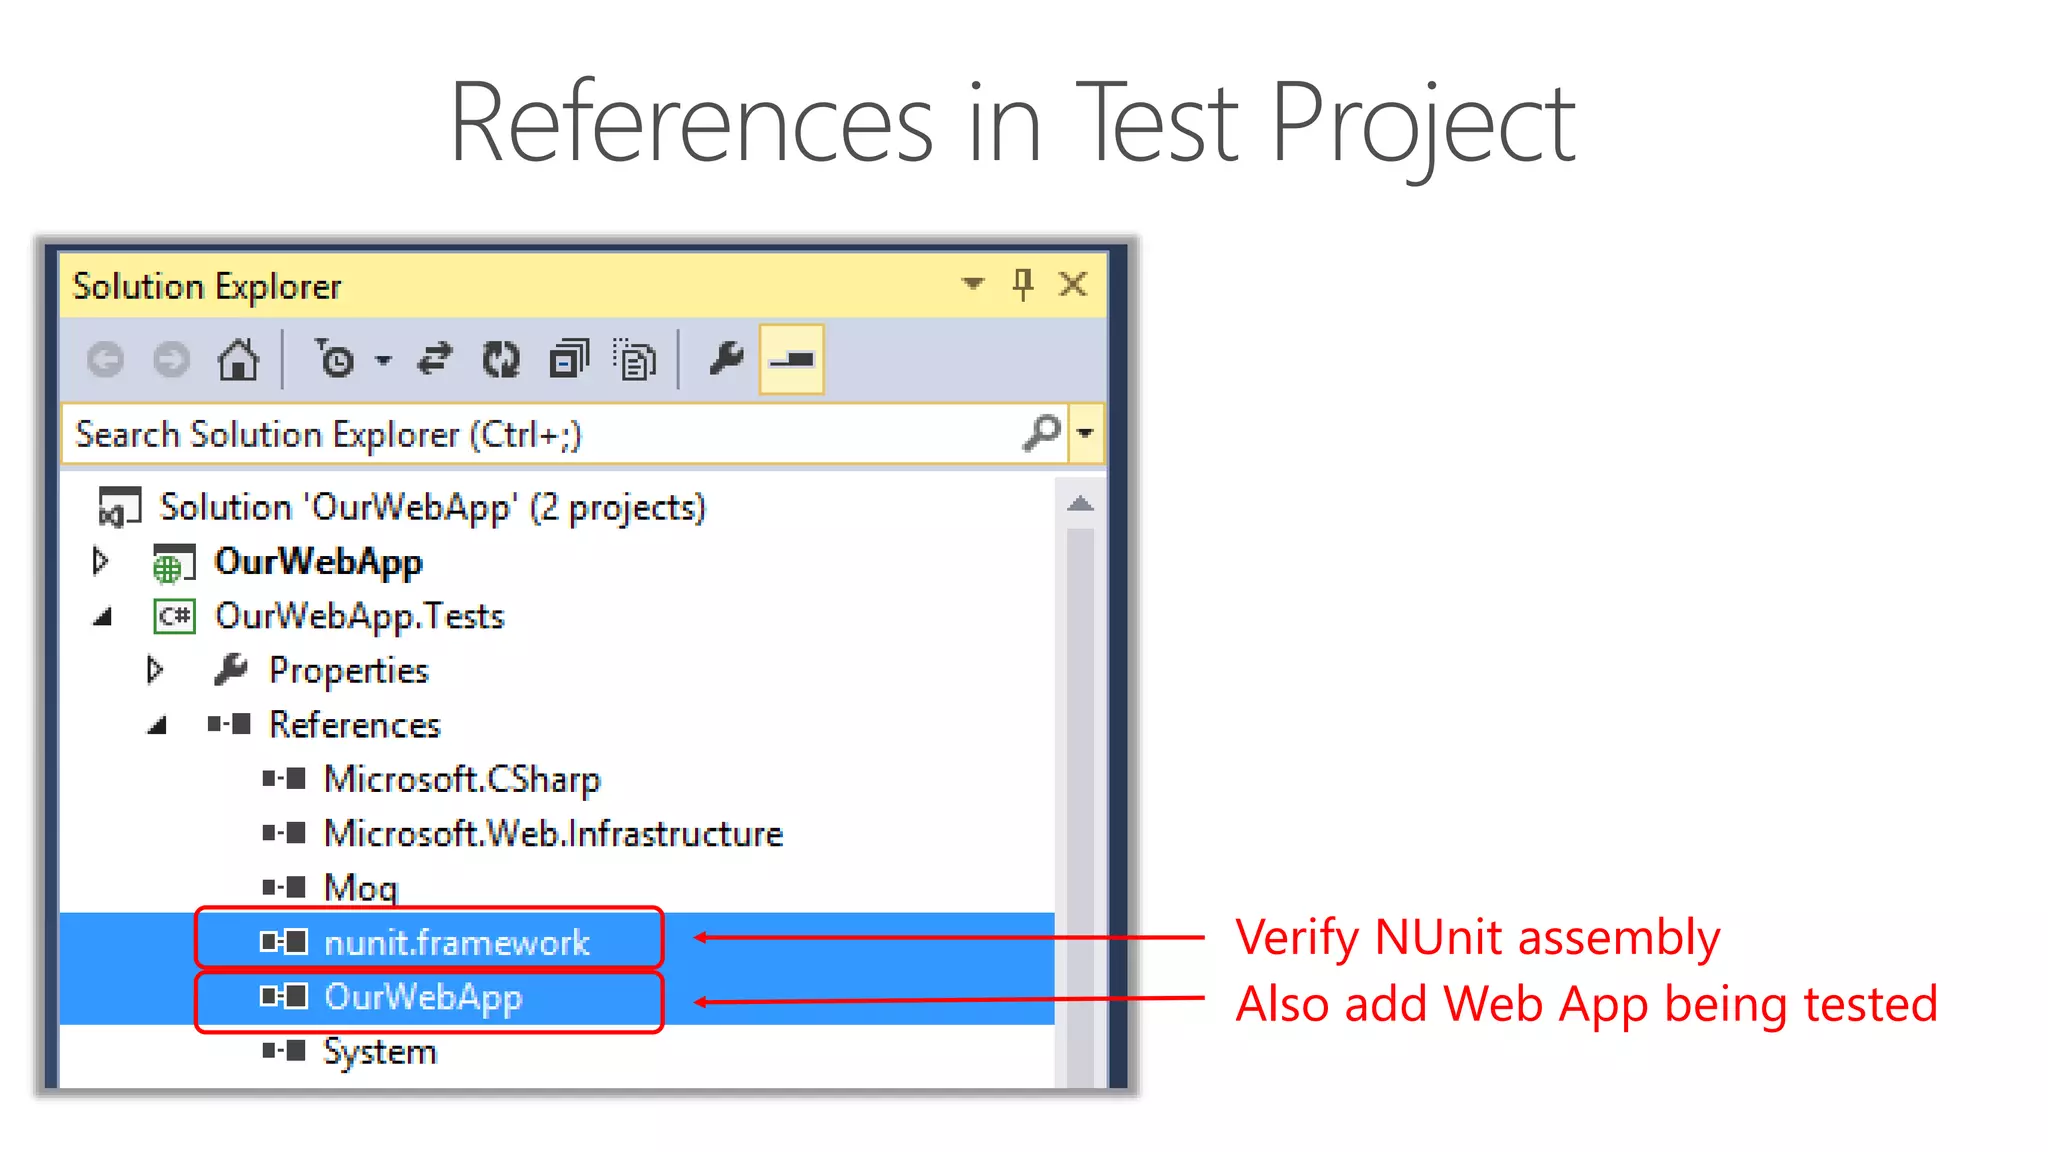Select Solution 'OurWebApp' (2 projects) node

432,508
